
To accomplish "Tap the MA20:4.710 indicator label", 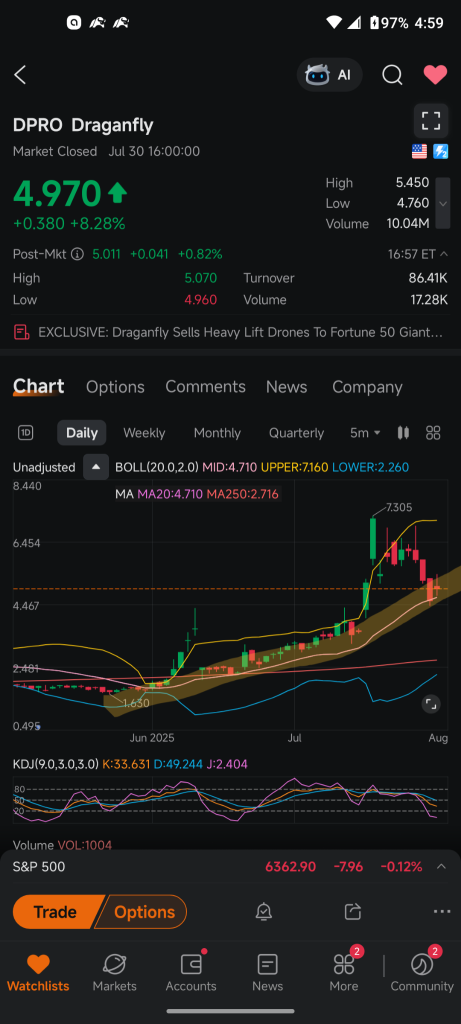I will point(170,494).
